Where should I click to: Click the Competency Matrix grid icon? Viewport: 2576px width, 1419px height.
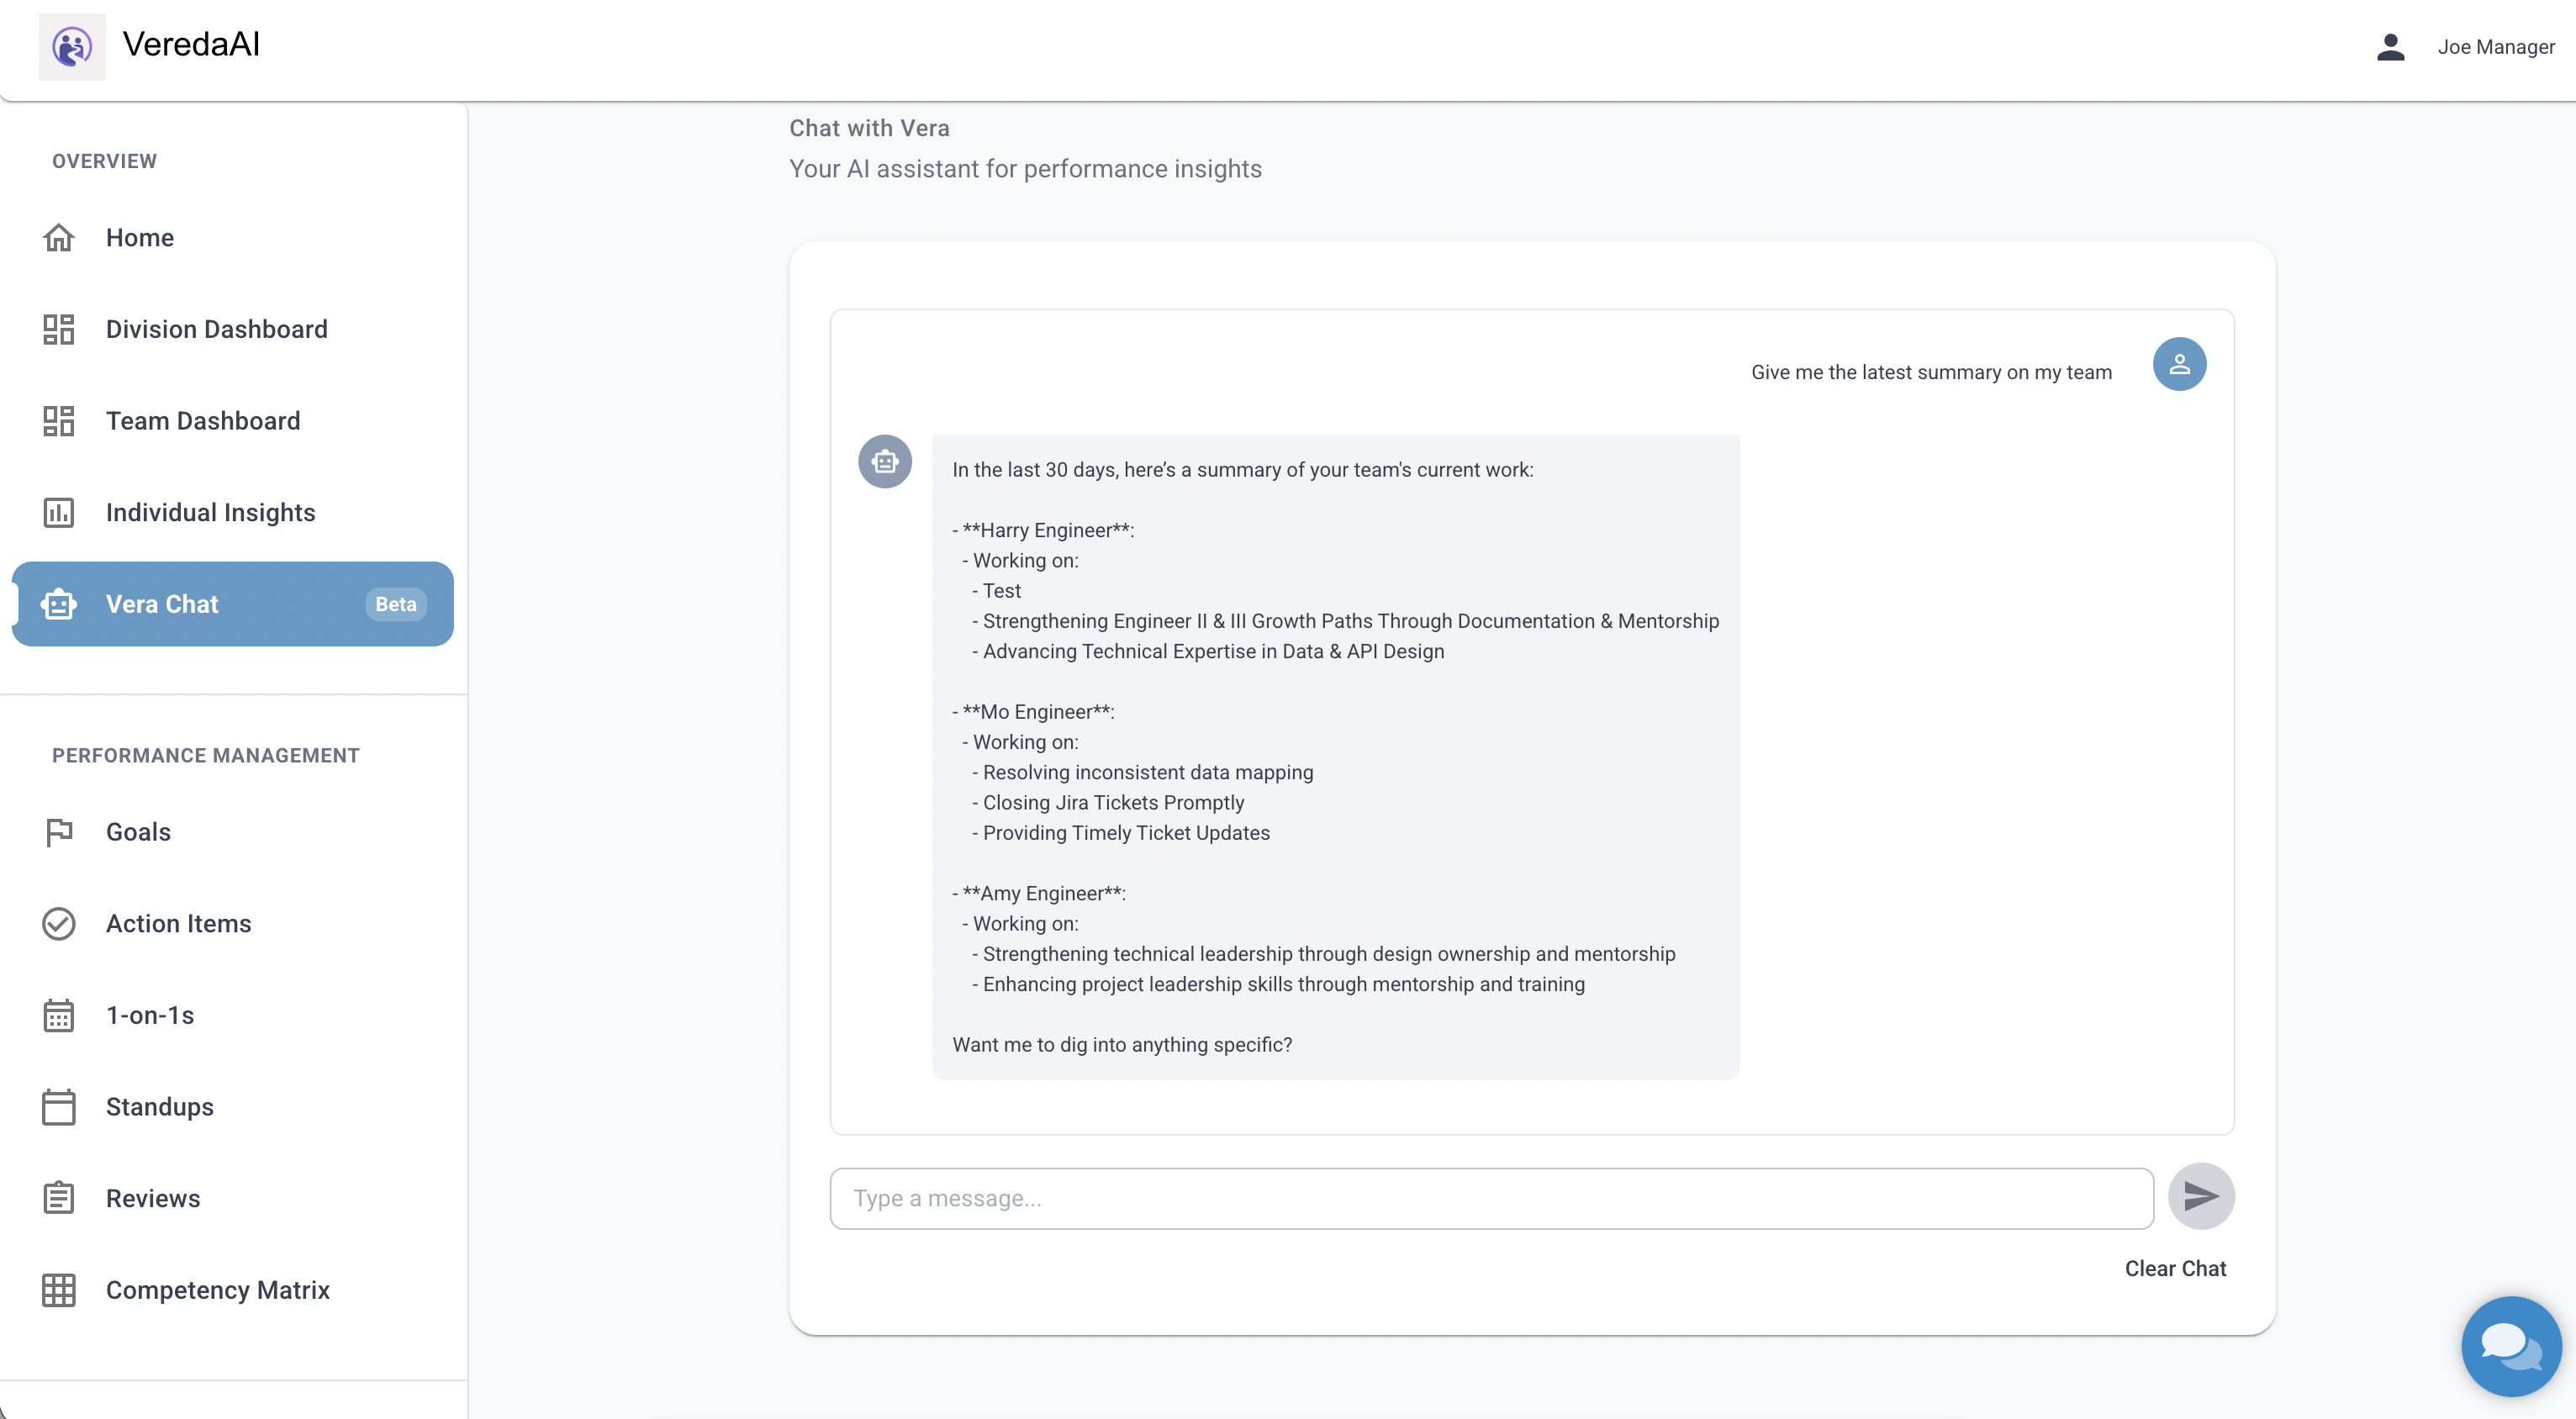coord(59,1290)
